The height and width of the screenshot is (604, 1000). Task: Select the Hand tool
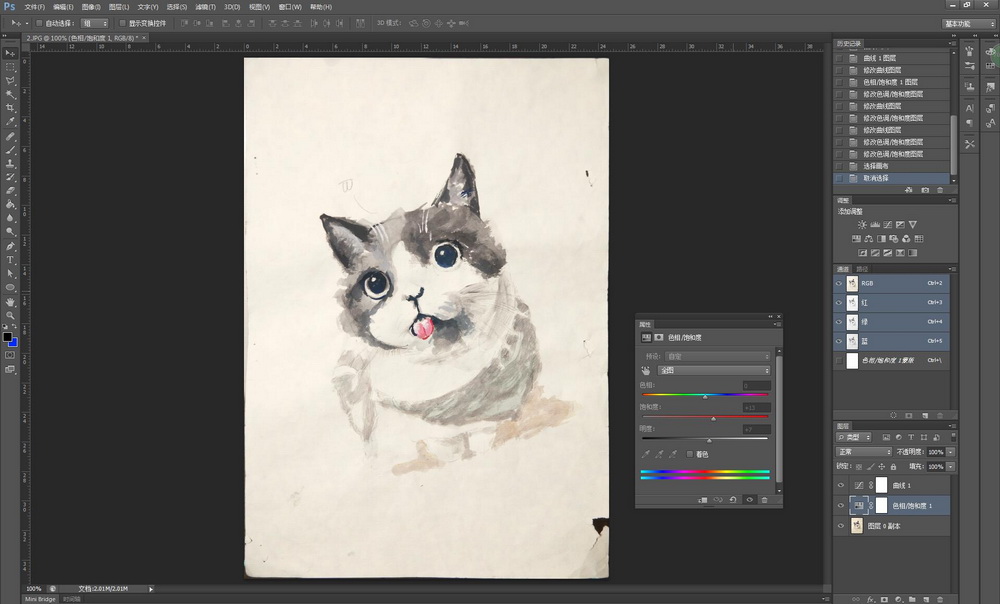pos(10,302)
